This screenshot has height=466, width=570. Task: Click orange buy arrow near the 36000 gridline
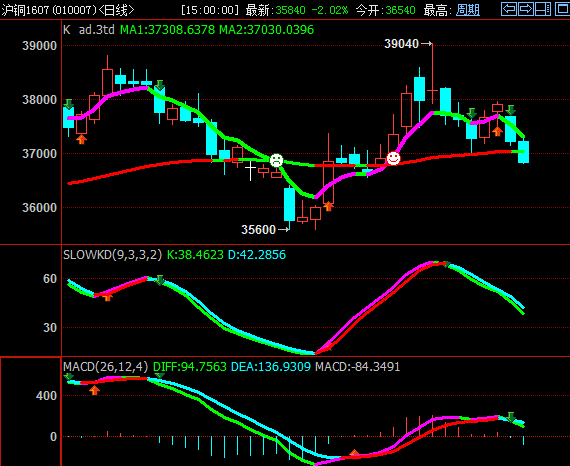[328, 206]
